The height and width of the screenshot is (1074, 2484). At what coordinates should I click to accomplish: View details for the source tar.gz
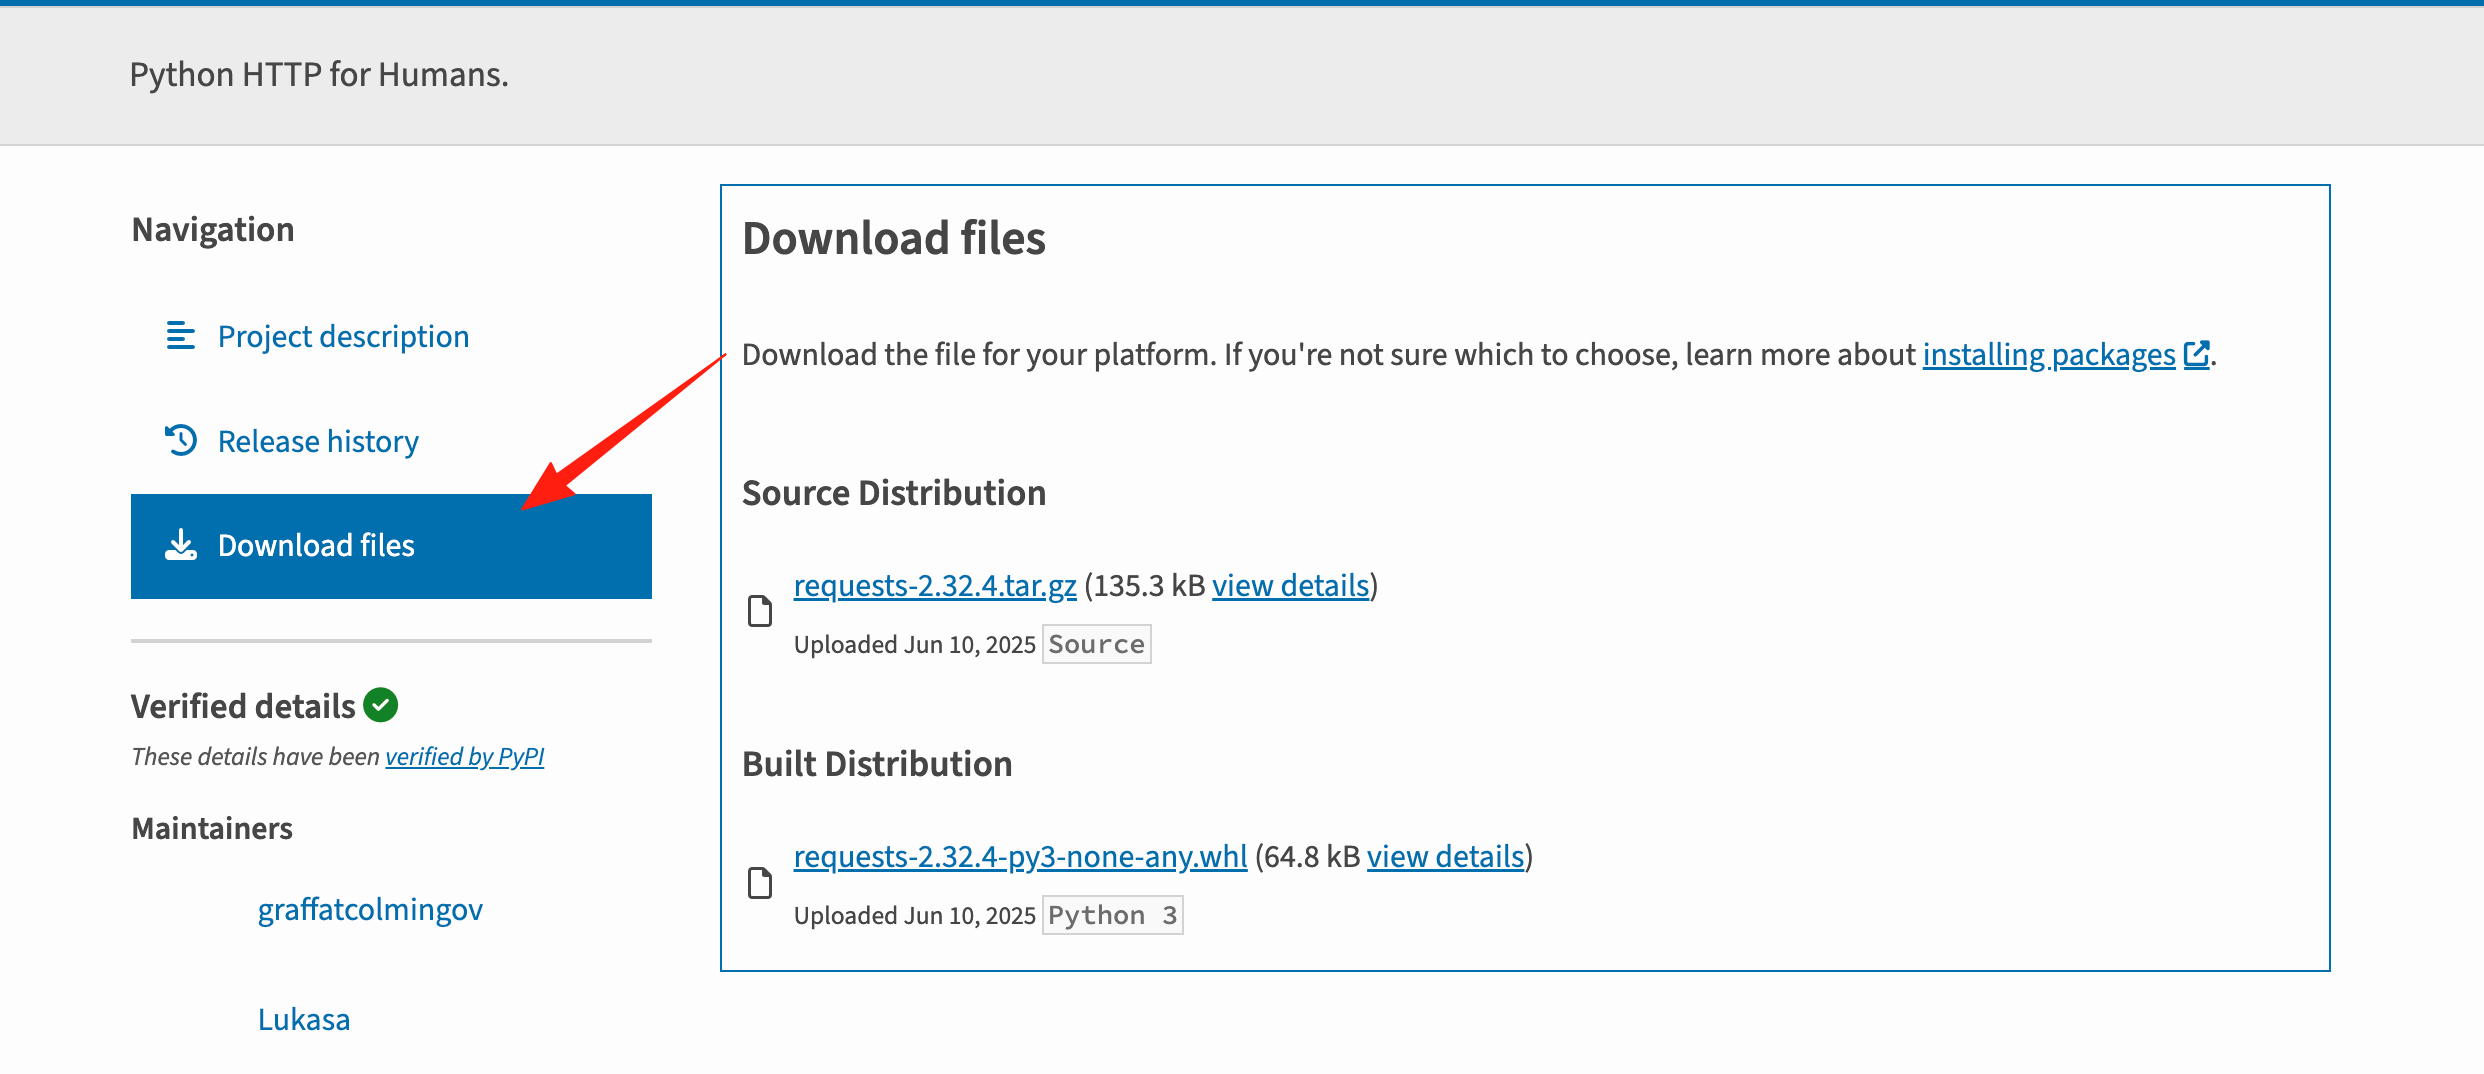[1290, 585]
